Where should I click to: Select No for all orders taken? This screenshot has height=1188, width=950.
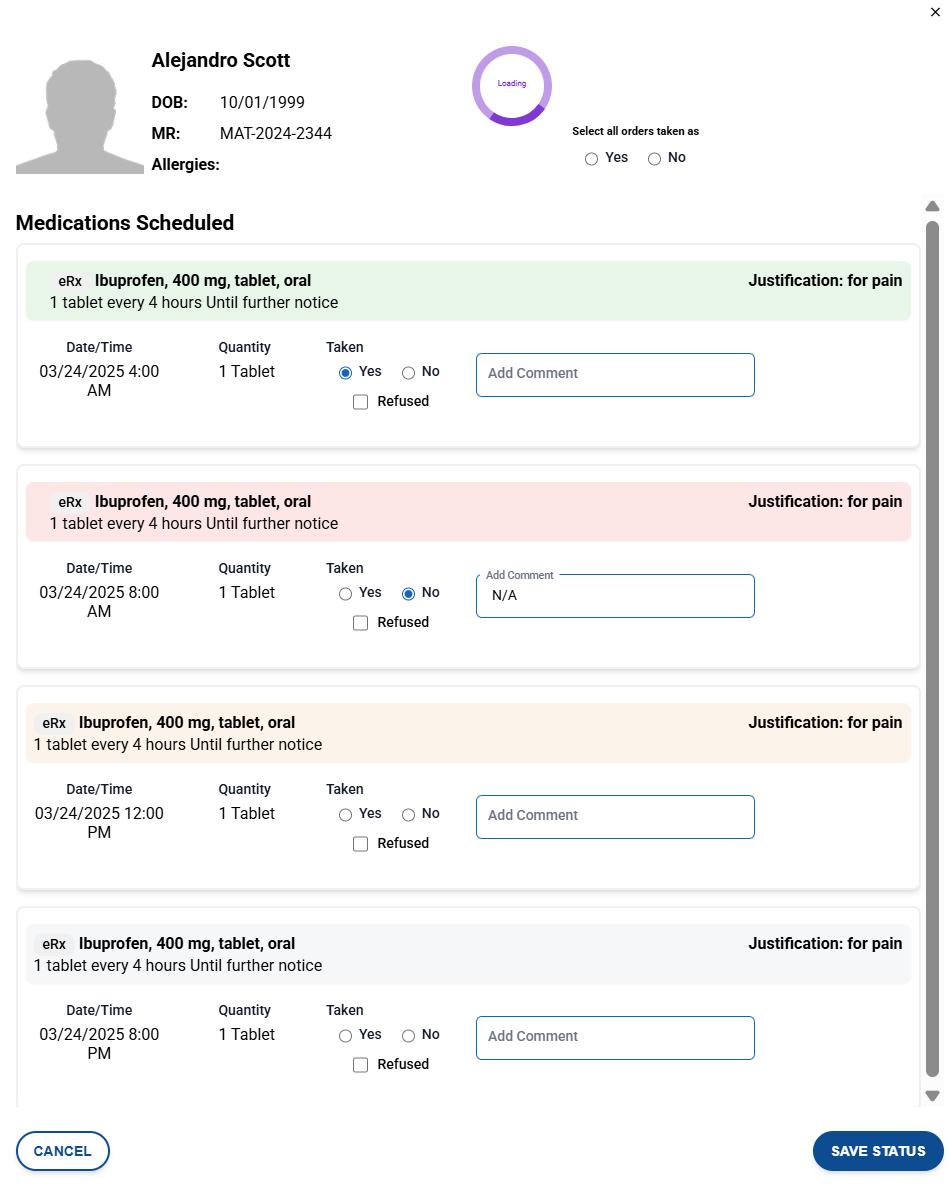[655, 159]
